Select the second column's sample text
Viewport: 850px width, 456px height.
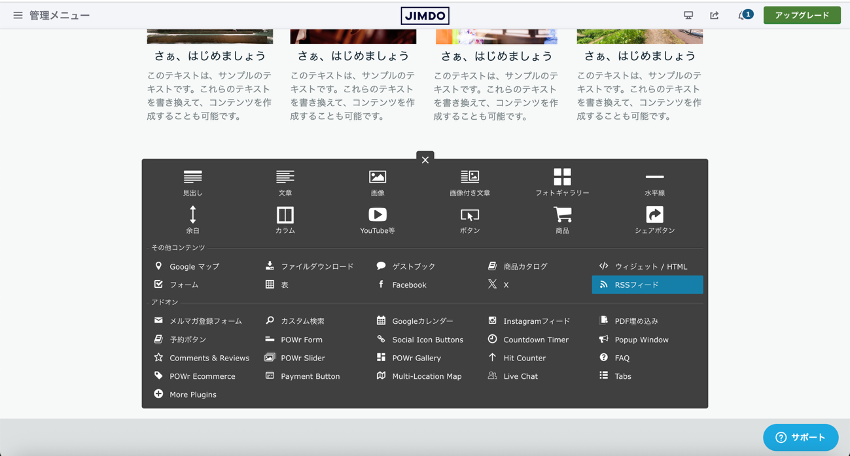352,95
